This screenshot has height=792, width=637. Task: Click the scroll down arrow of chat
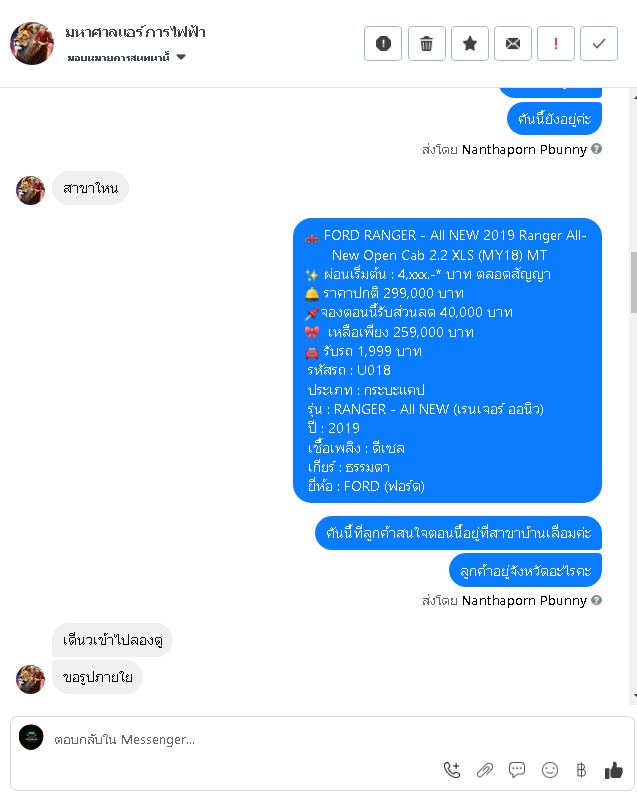[634, 696]
